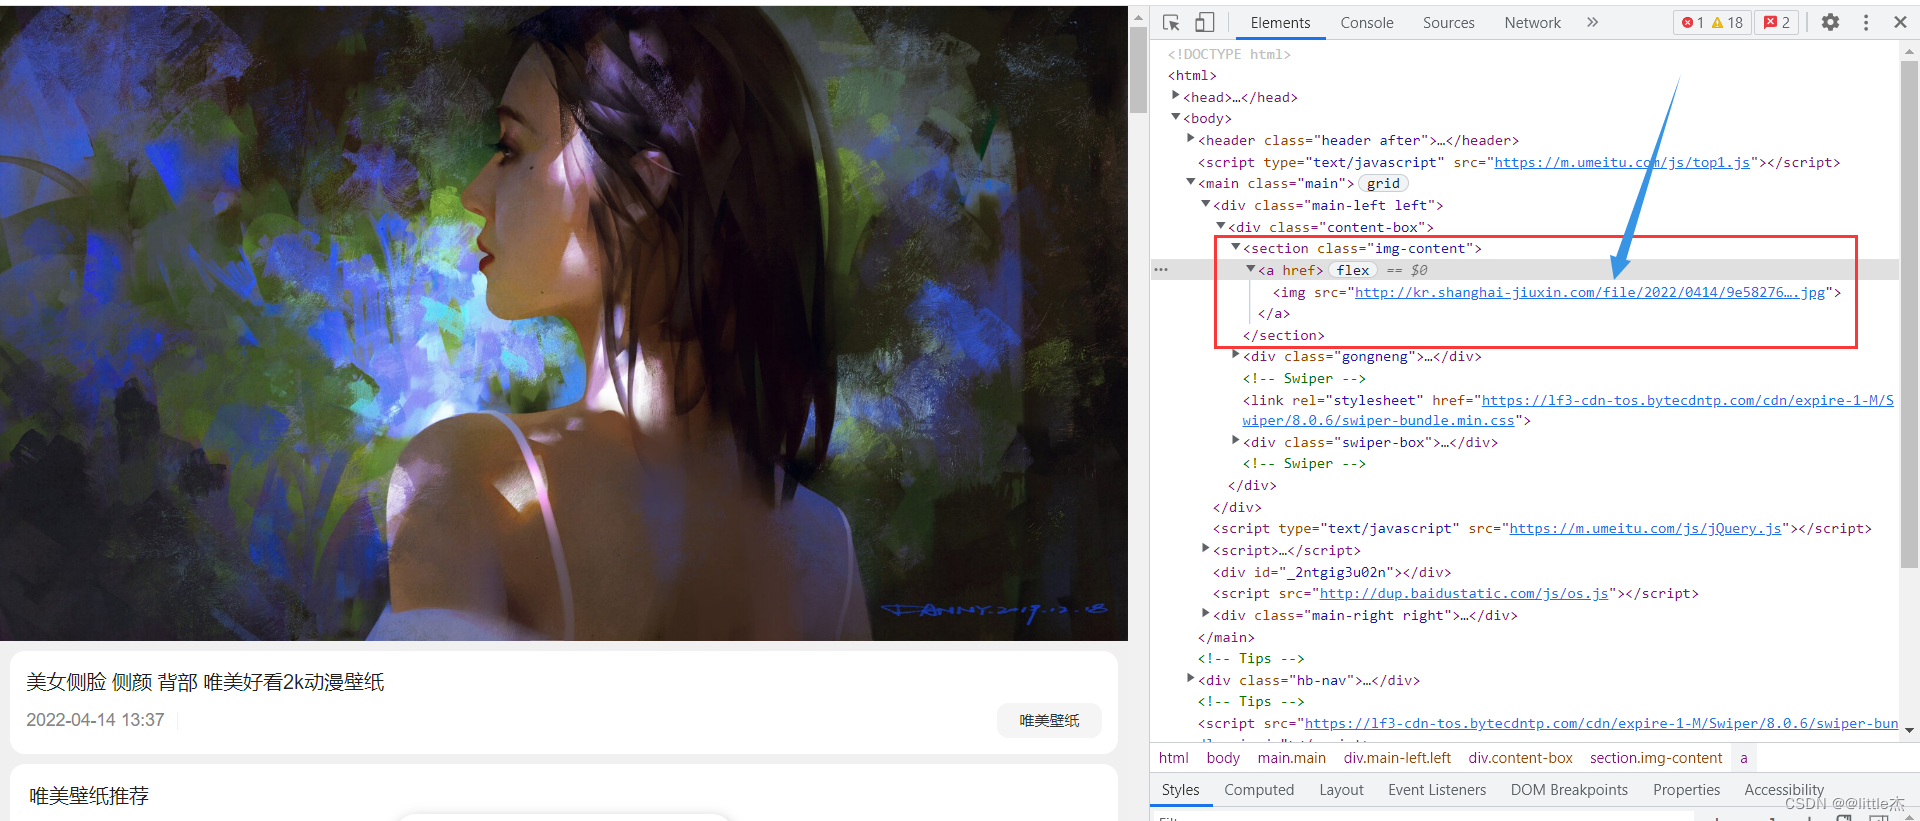Image resolution: width=1920 pixels, height=821 pixels.
Task: Collapse the body element node
Action: [1176, 118]
